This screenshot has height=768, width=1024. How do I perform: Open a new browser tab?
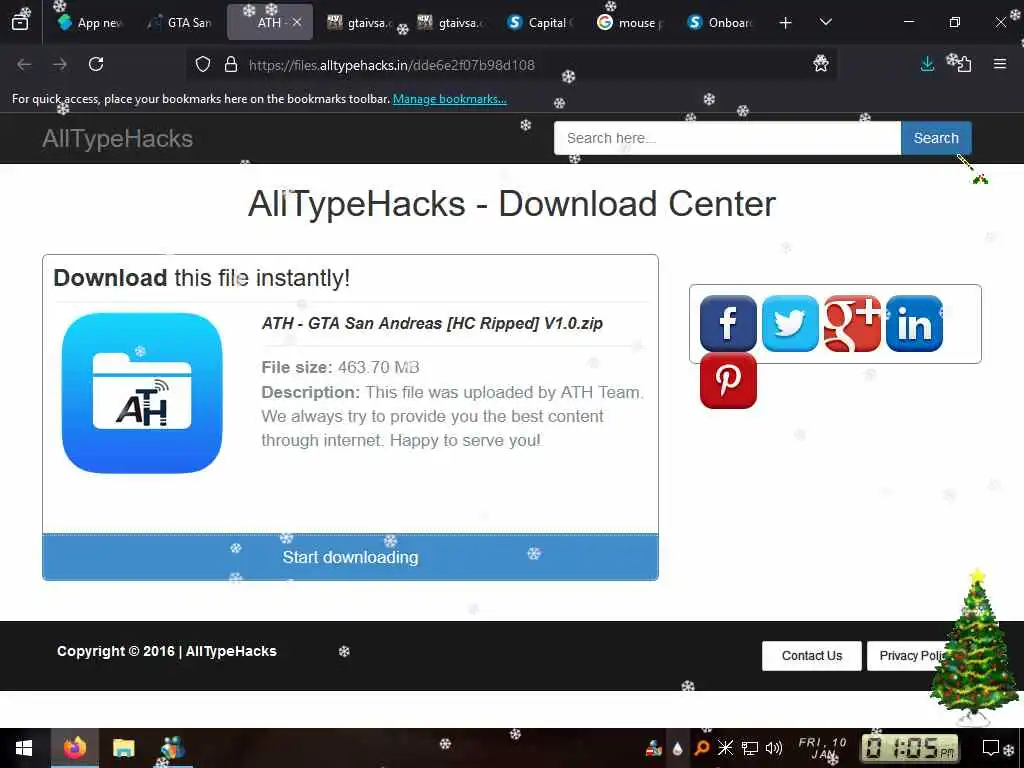pyautogui.click(x=786, y=23)
